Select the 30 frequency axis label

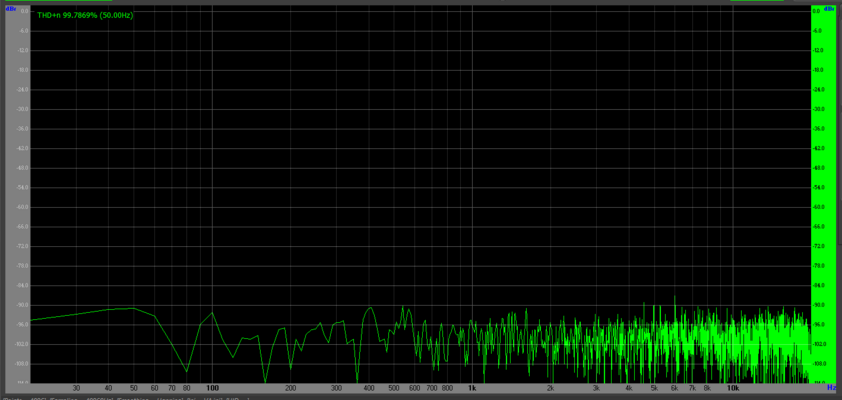click(76, 388)
